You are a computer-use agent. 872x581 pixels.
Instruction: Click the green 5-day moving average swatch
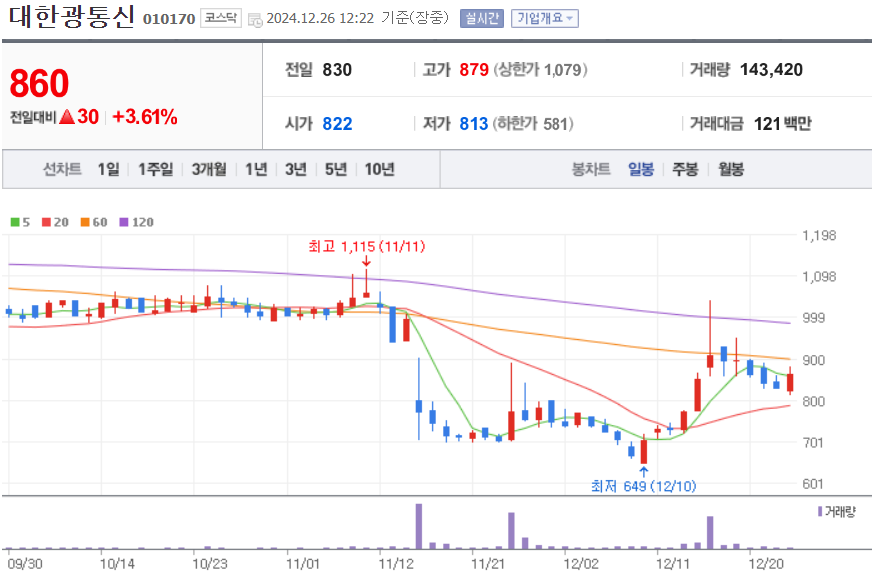(x=15, y=222)
